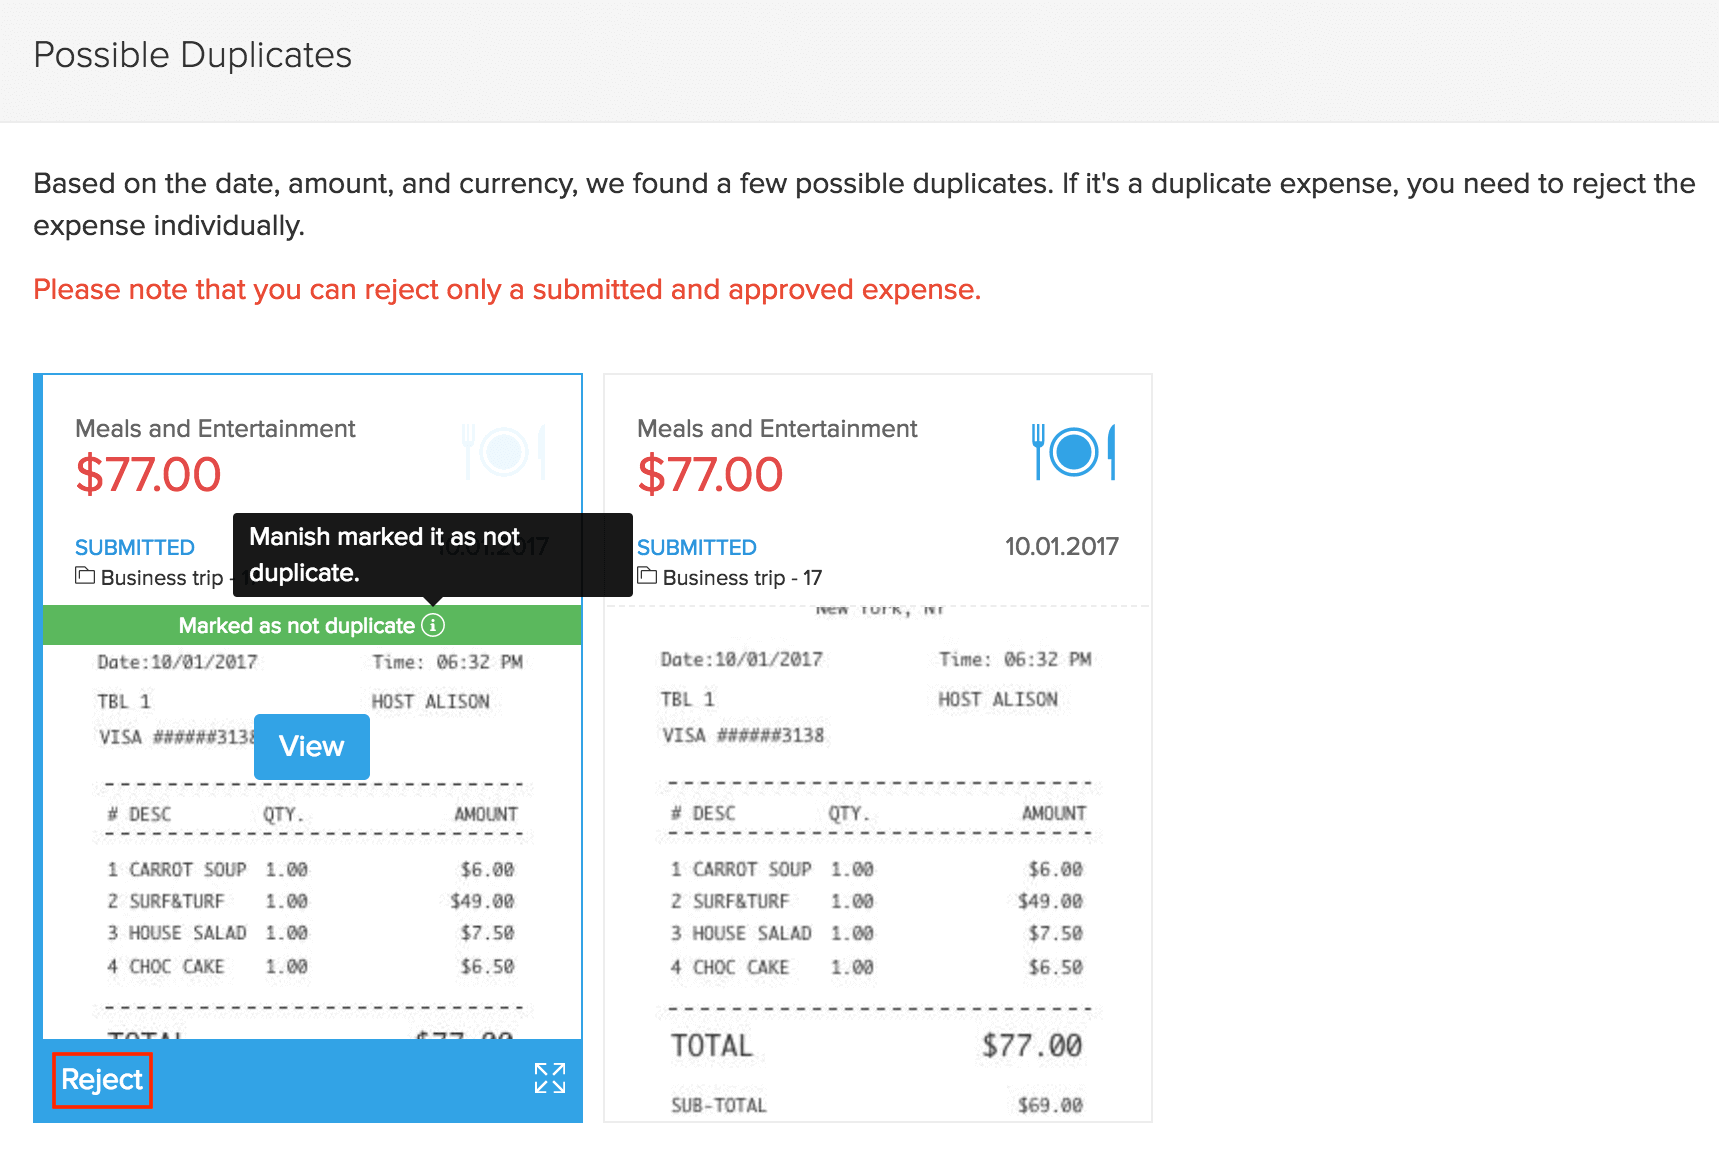Click the $77.00 amount on the first card
The height and width of the screenshot is (1156, 1719).
click(148, 474)
